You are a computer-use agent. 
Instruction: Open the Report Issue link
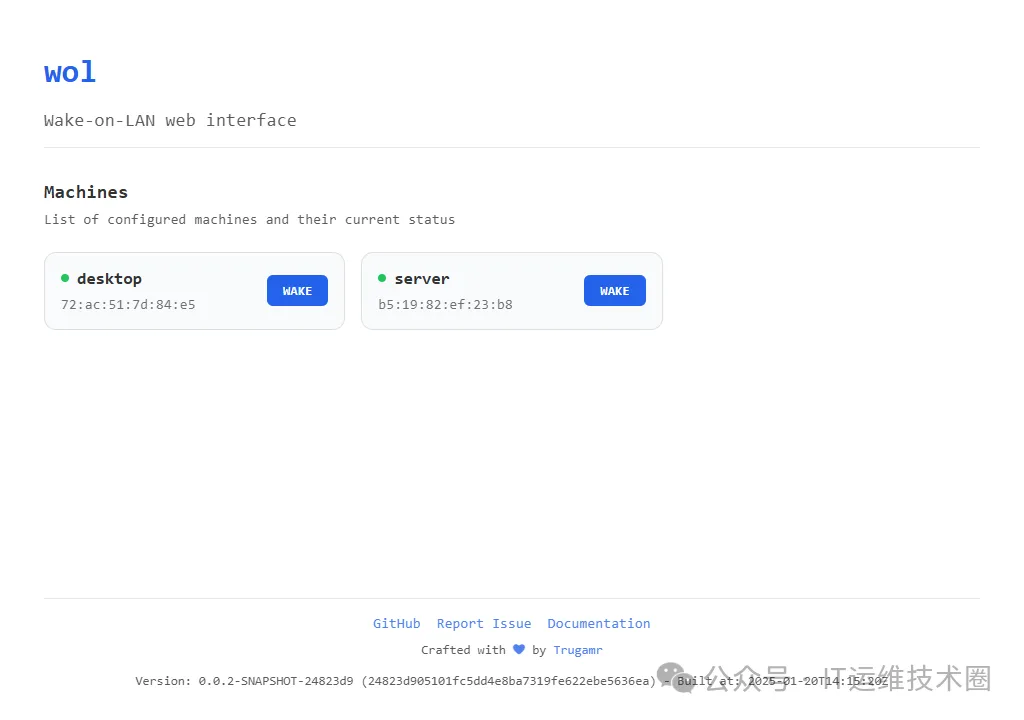pyautogui.click(x=484, y=623)
